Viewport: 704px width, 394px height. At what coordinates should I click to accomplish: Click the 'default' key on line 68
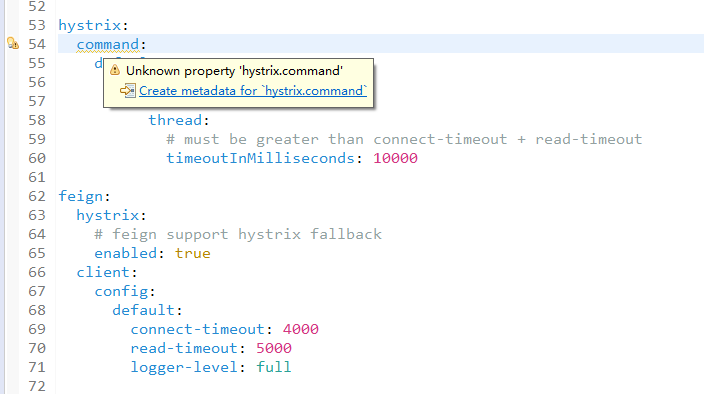point(144,310)
